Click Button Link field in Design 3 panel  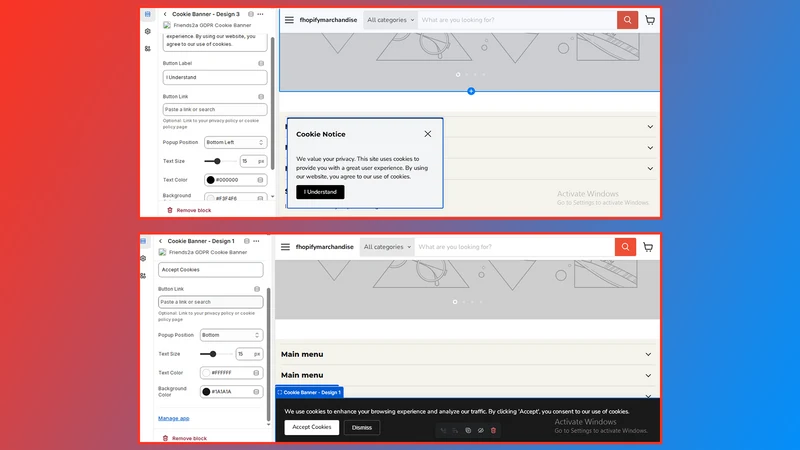pyautogui.click(x=215, y=110)
